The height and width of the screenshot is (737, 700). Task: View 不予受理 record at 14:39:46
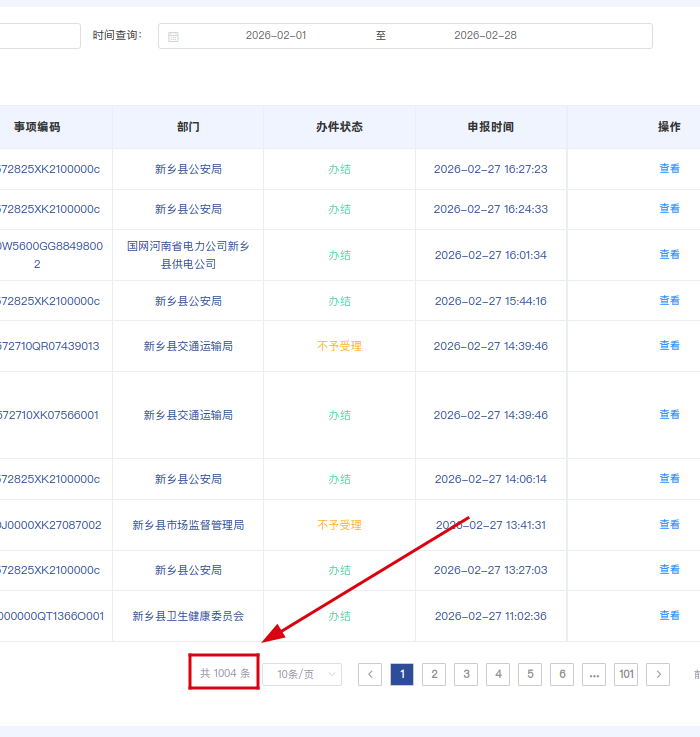pos(669,345)
